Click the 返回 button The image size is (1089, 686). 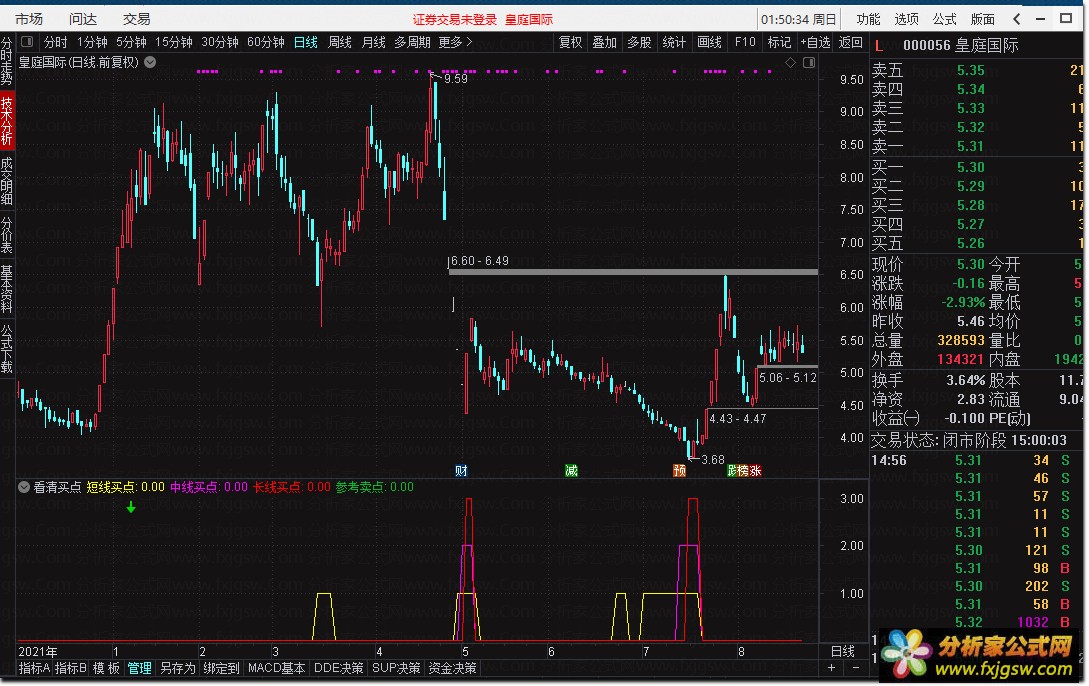click(850, 42)
